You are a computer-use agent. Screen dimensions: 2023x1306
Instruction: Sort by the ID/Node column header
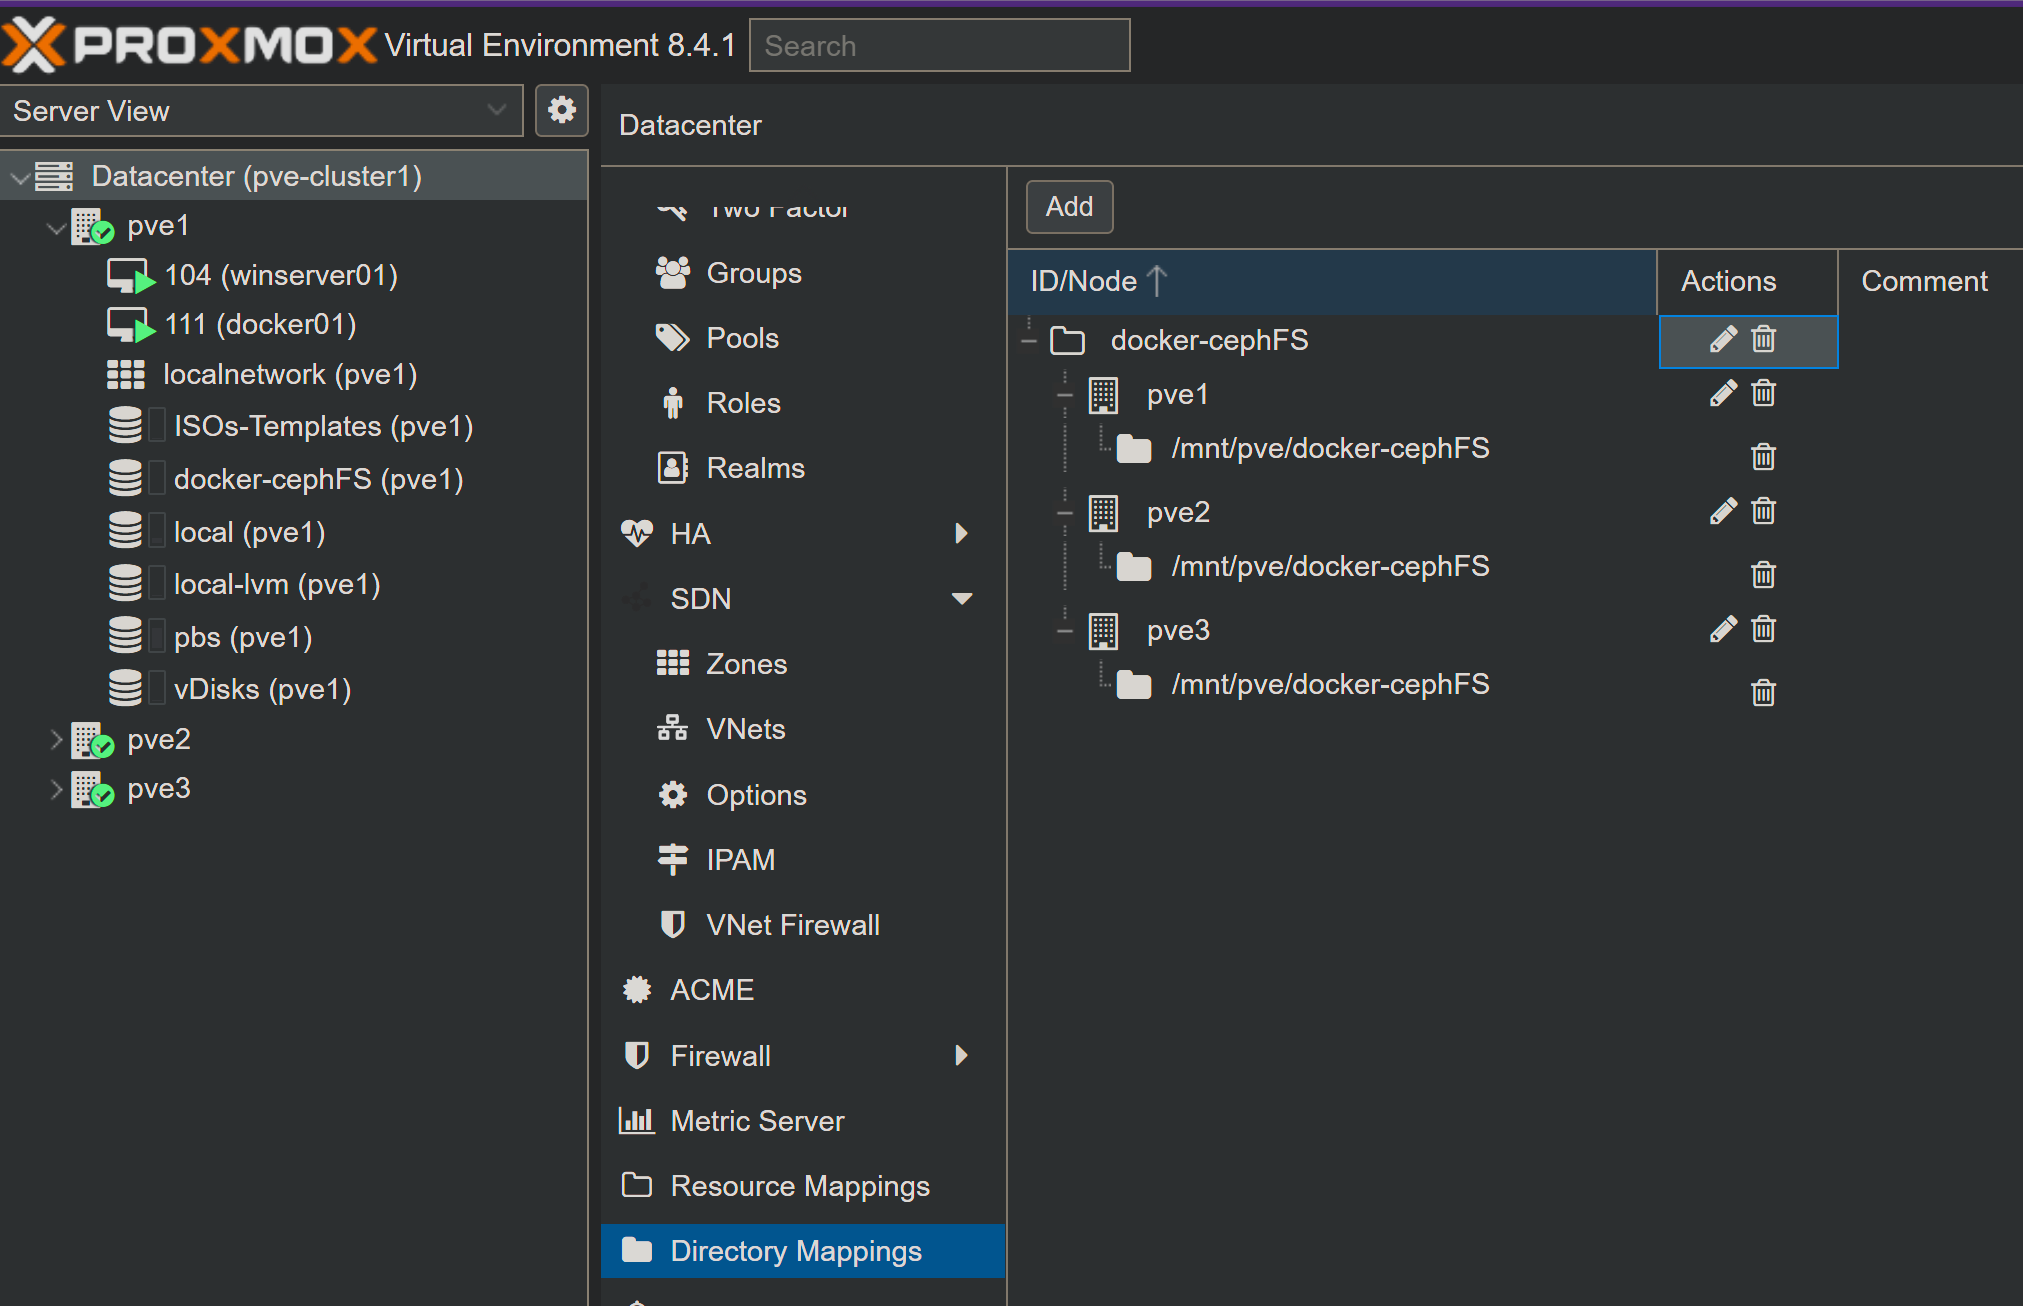(1332, 281)
